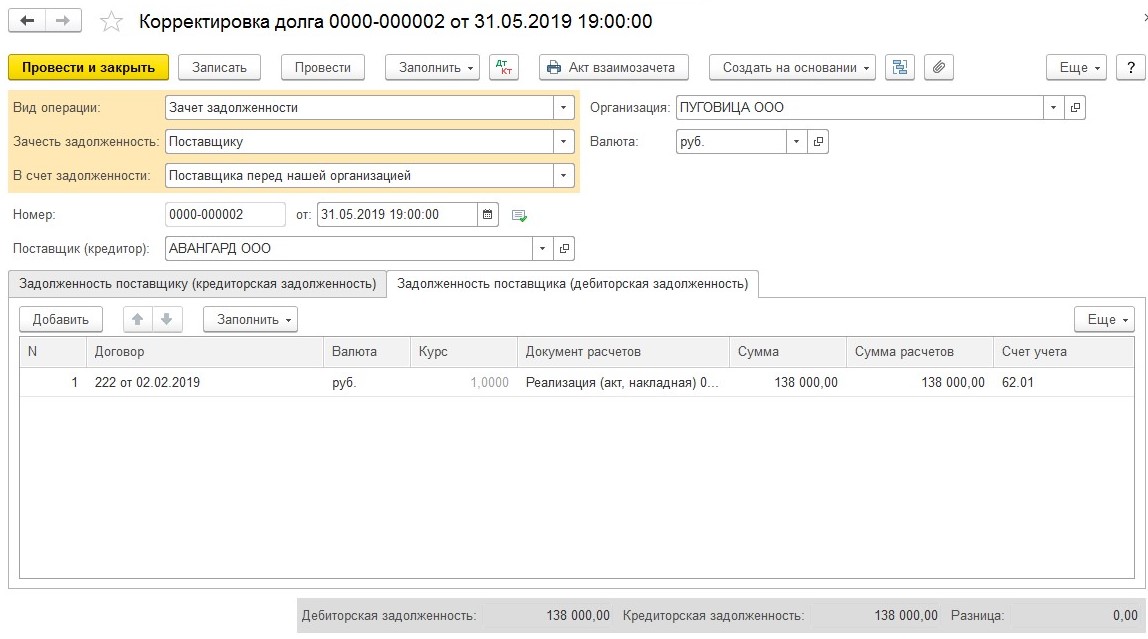The width and height of the screenshot is (1148, 639).
Task: Expand Валюта currency dropdown
Action: point(797,142)
